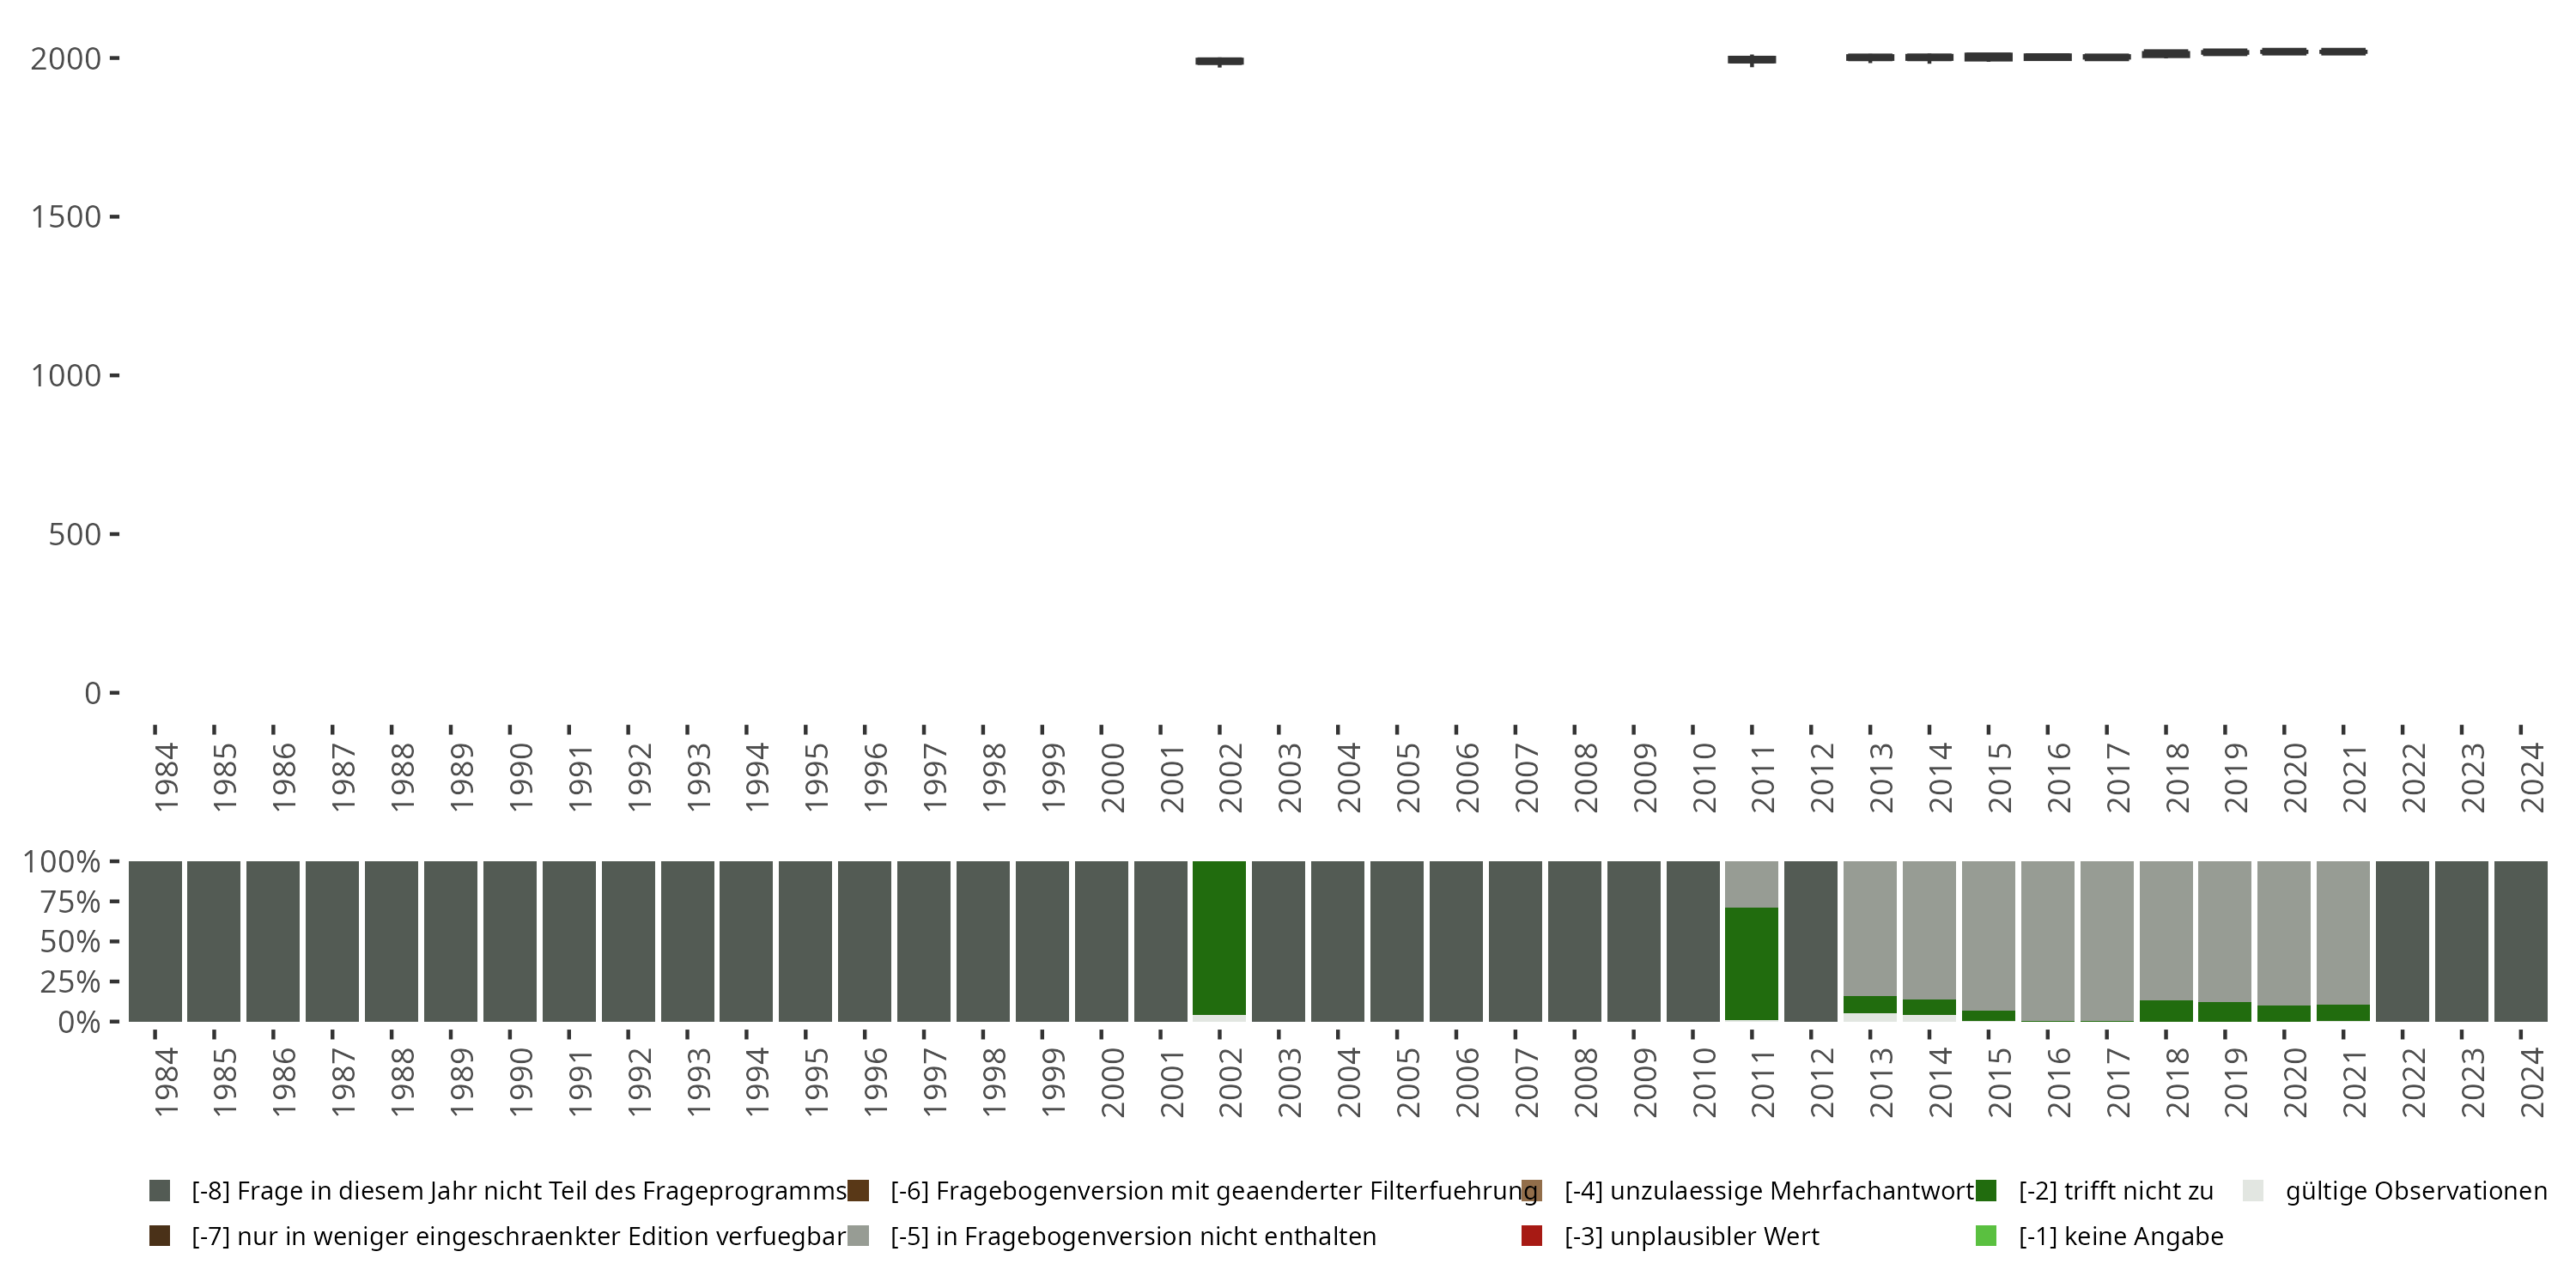2576x1288 pixels.
Task: Click the 2002 boxplot marker
Action: coord(1219,61)
